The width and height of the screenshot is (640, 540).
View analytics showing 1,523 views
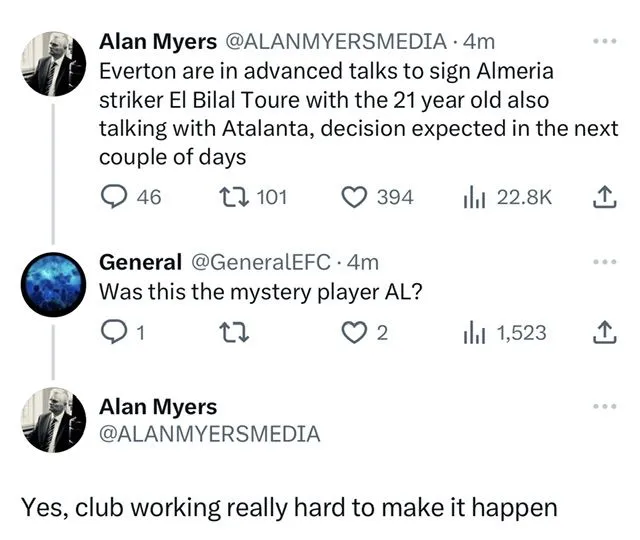click(x=471, y=332)
